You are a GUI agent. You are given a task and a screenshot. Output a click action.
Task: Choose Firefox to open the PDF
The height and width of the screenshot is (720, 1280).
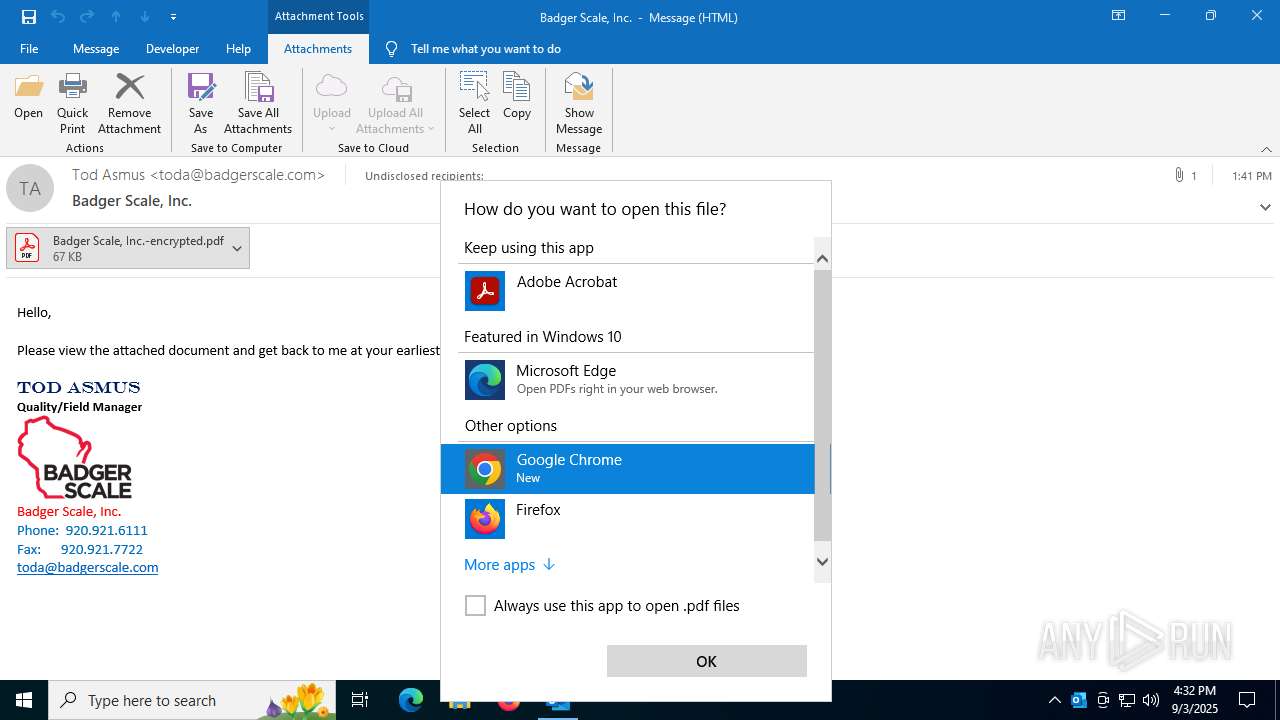628,519
